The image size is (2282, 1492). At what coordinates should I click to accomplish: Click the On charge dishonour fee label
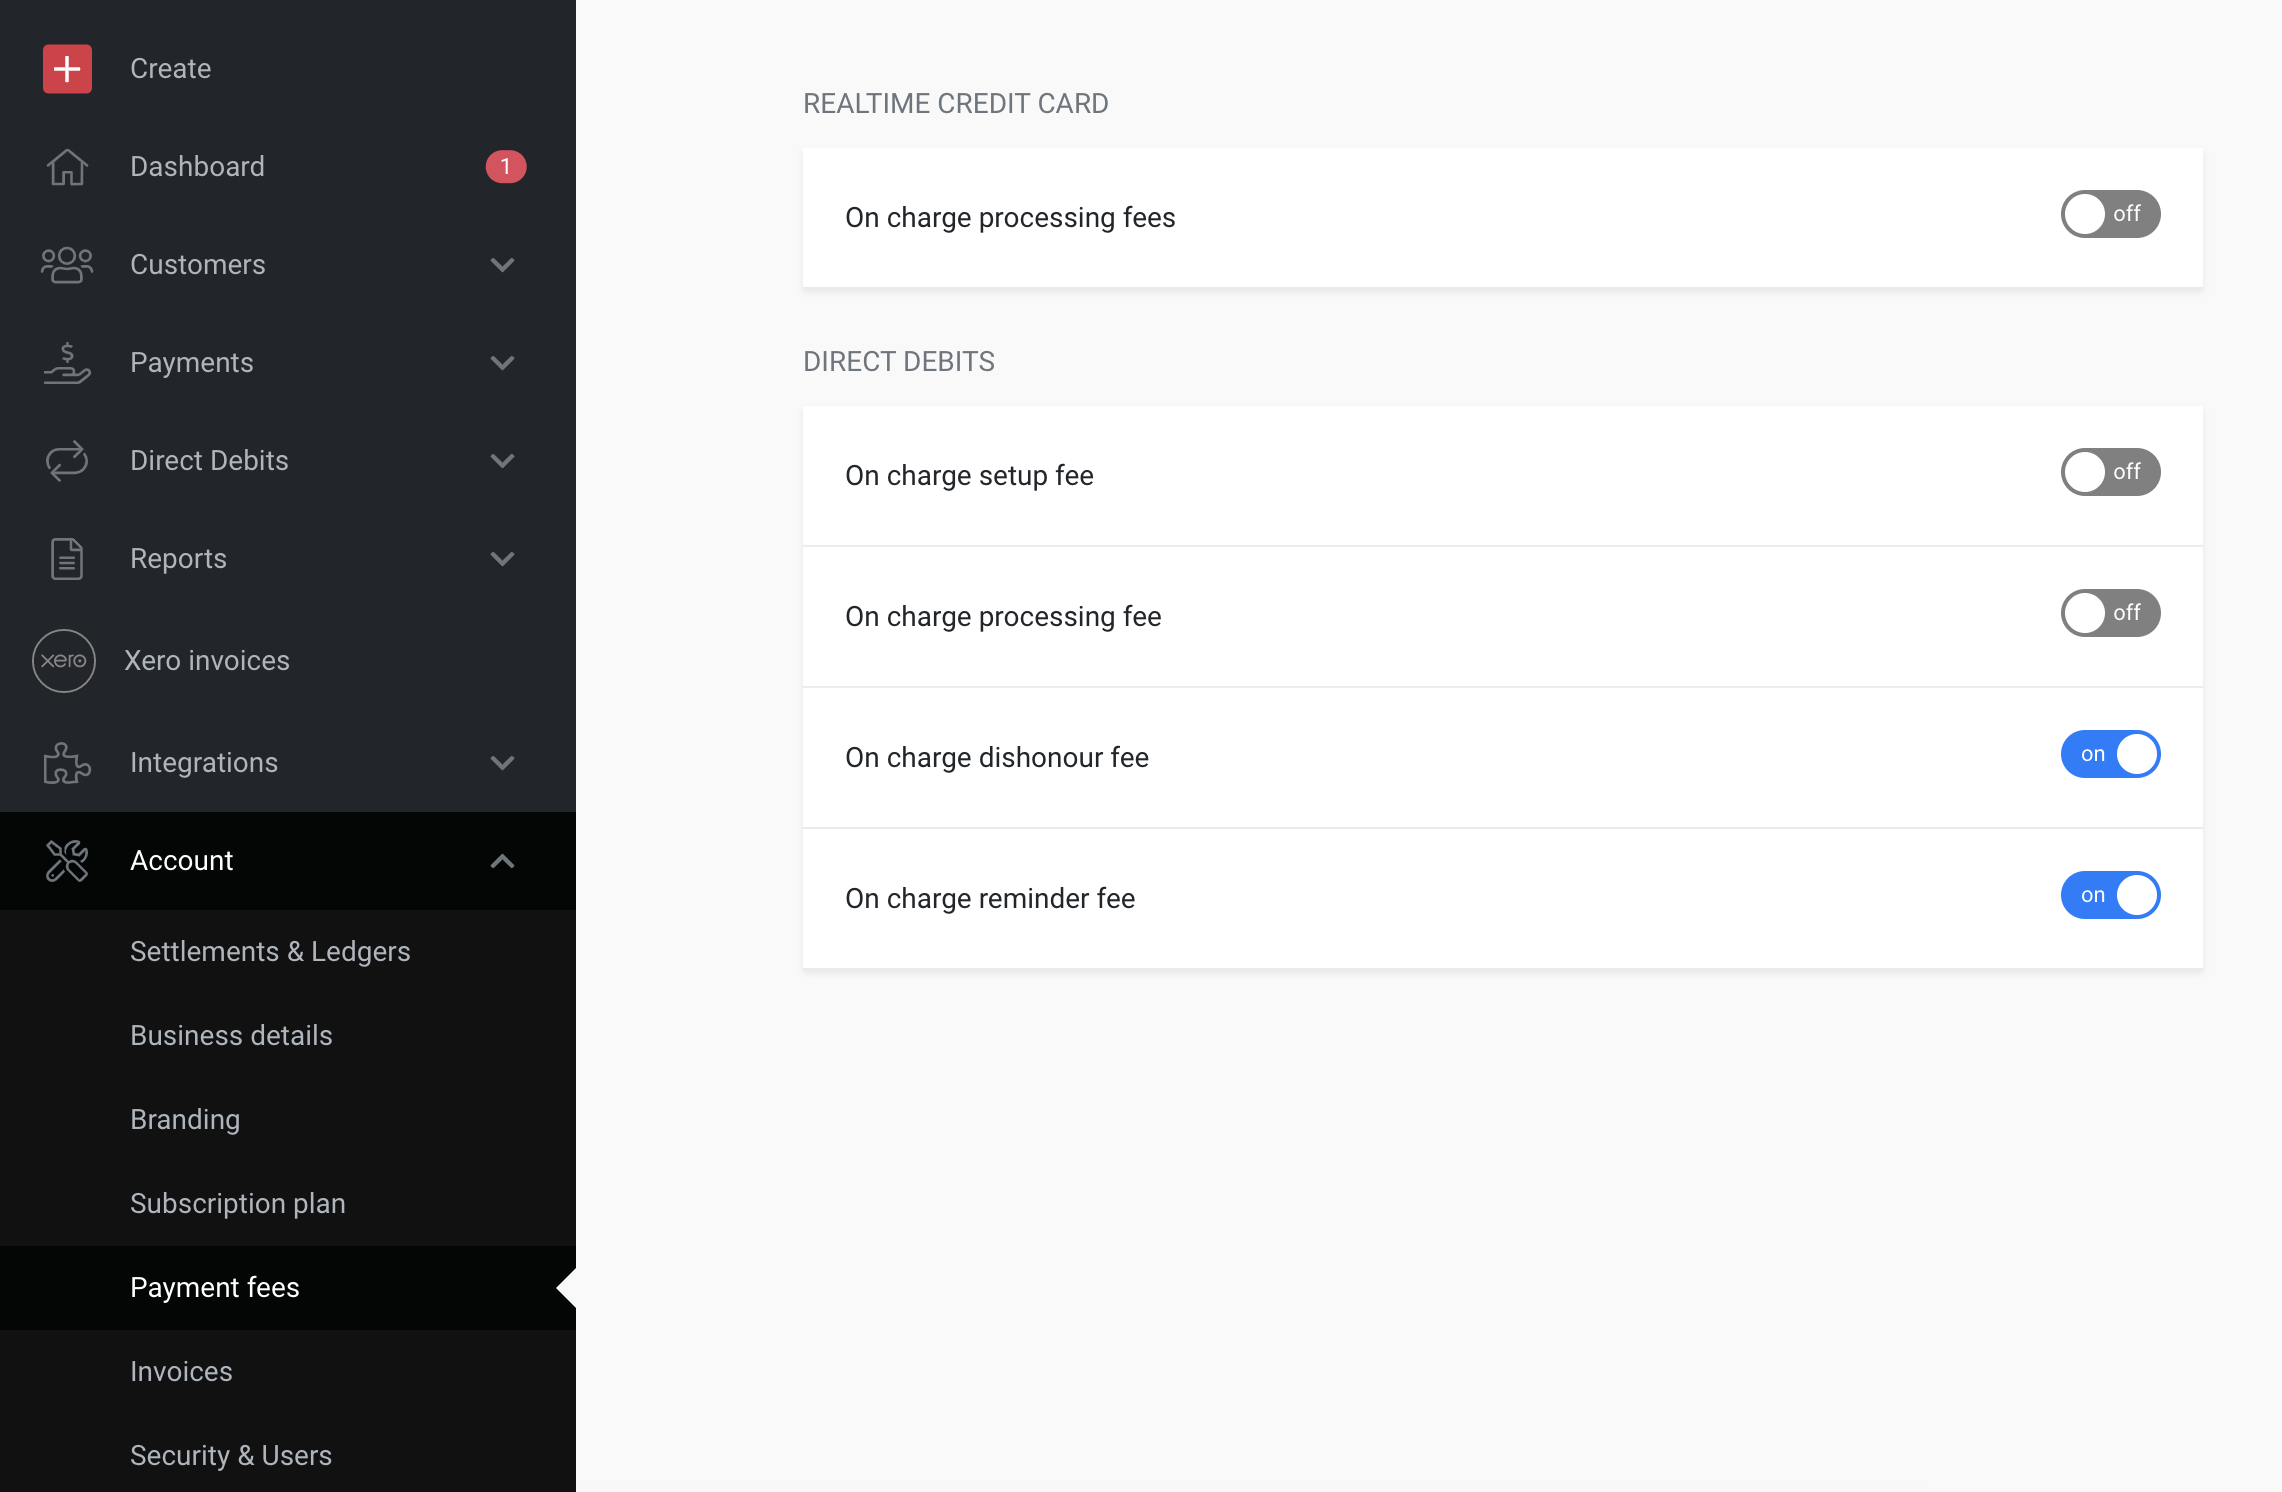coord(997,758)
